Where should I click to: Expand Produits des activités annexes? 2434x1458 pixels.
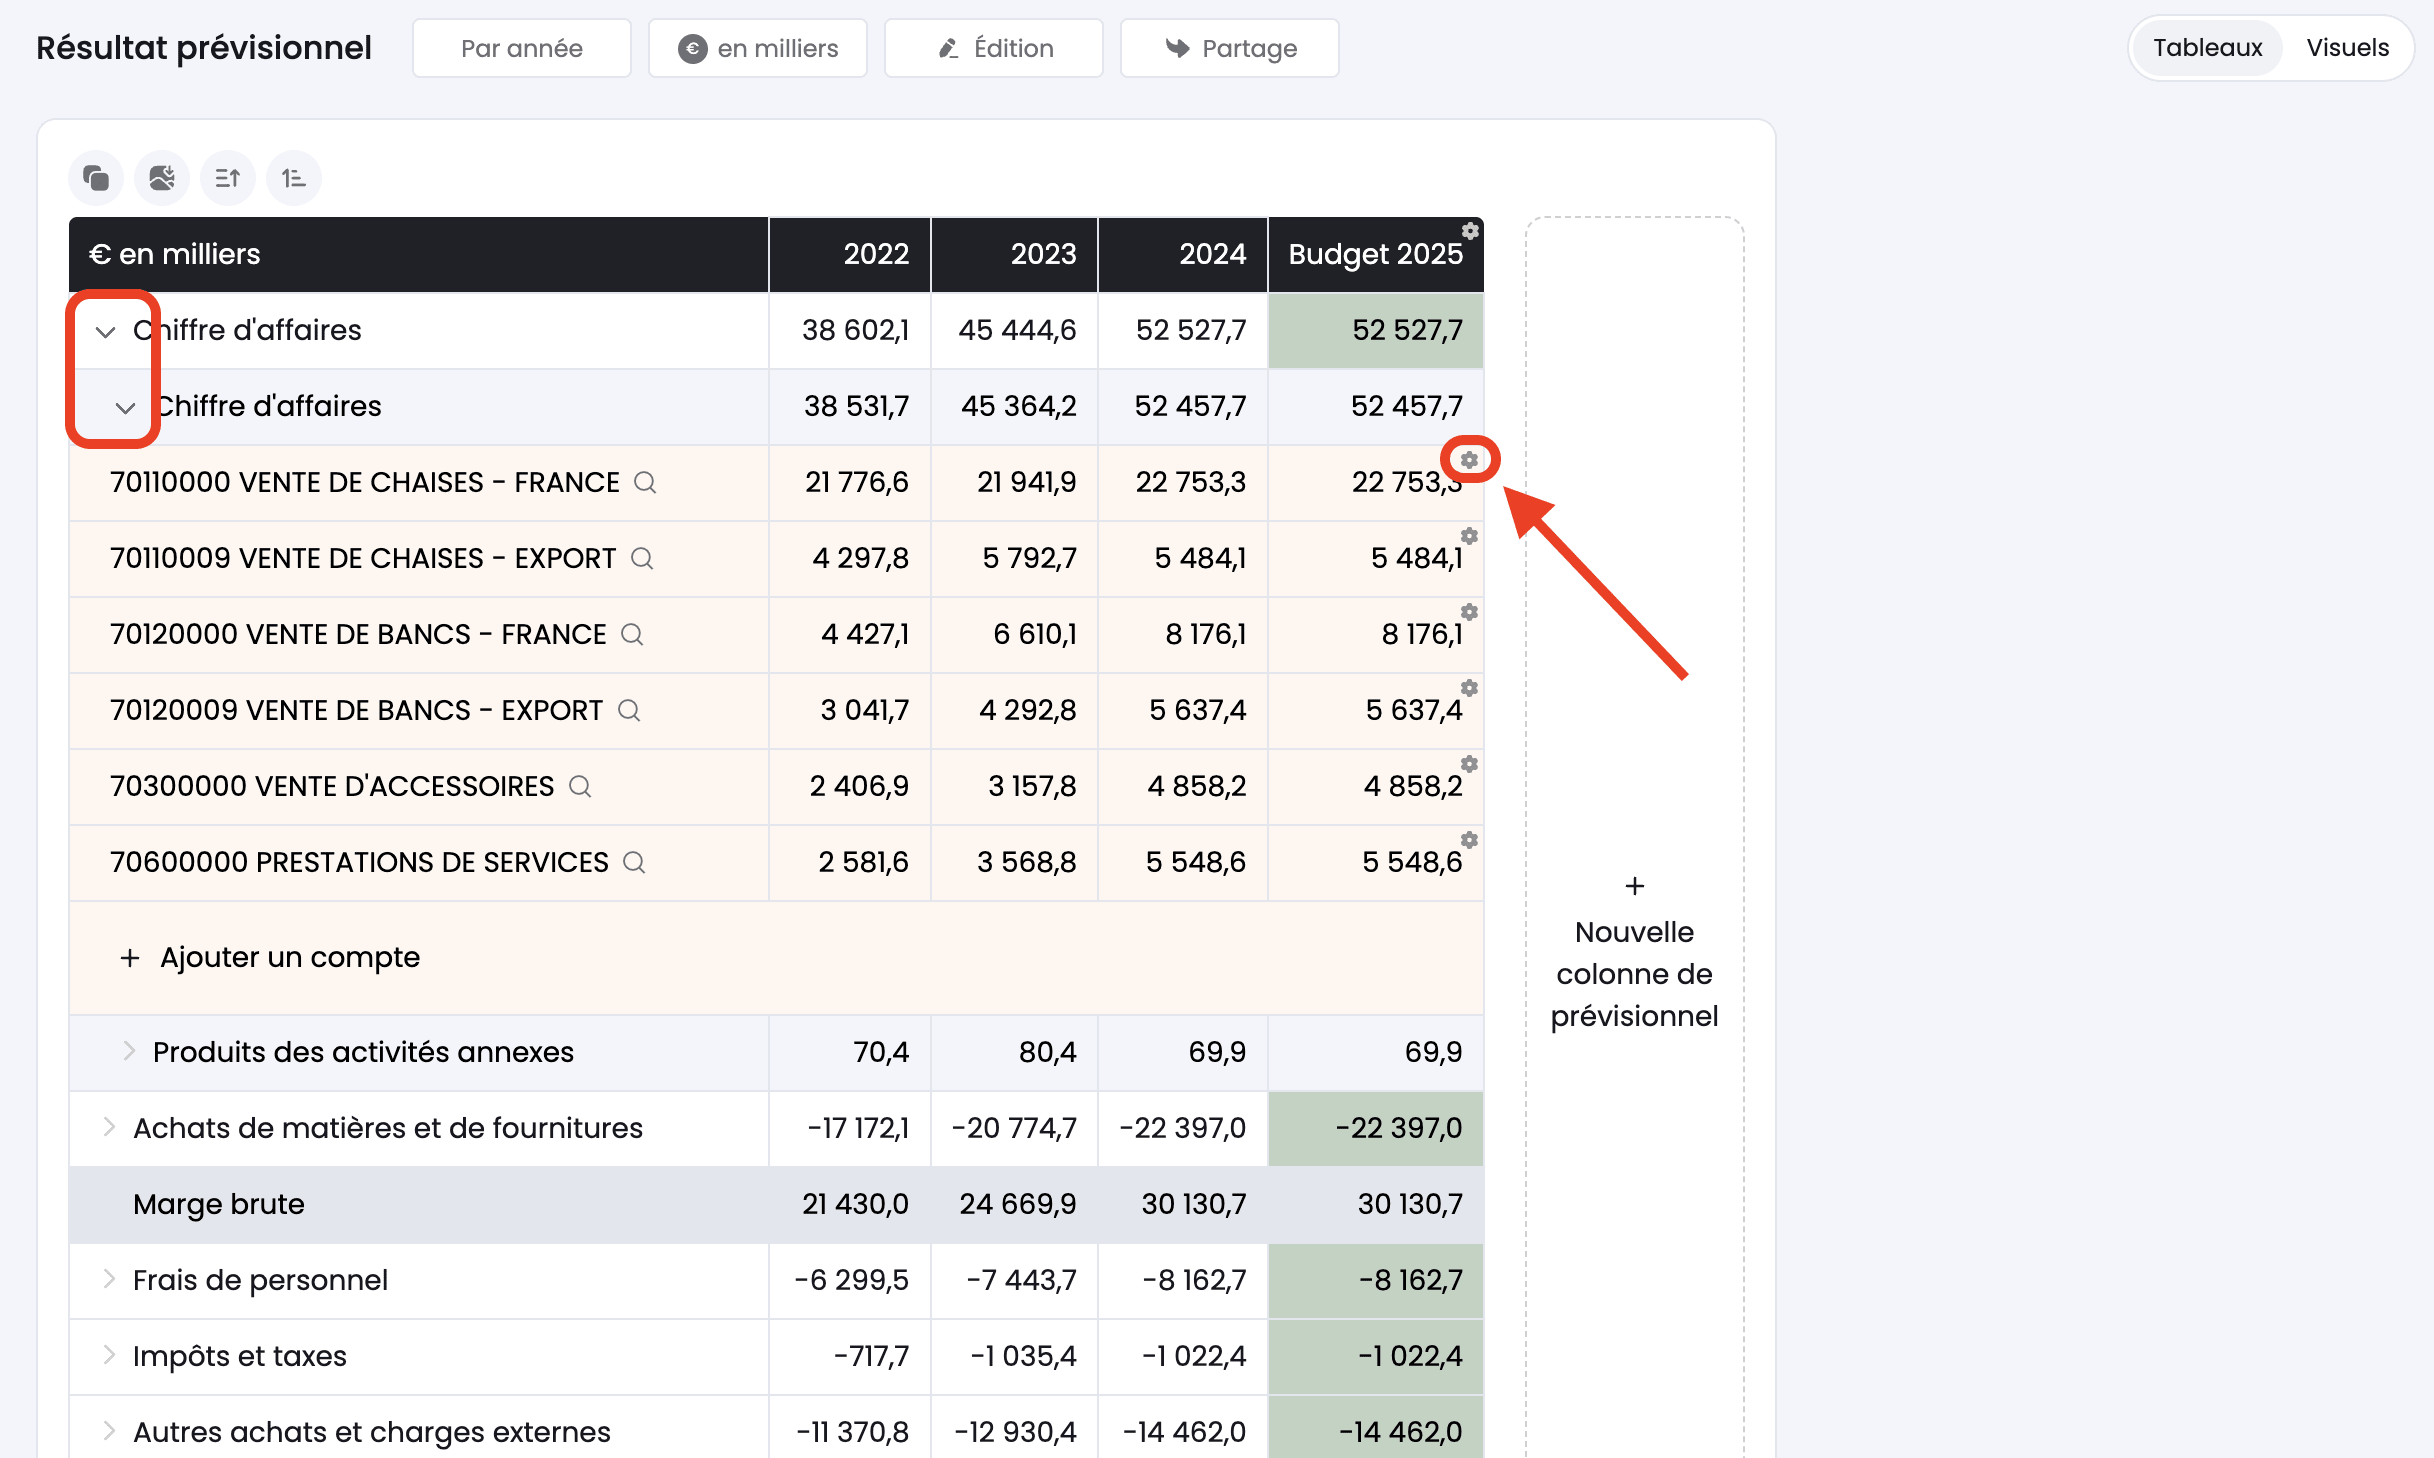(x=129, y=1050)
